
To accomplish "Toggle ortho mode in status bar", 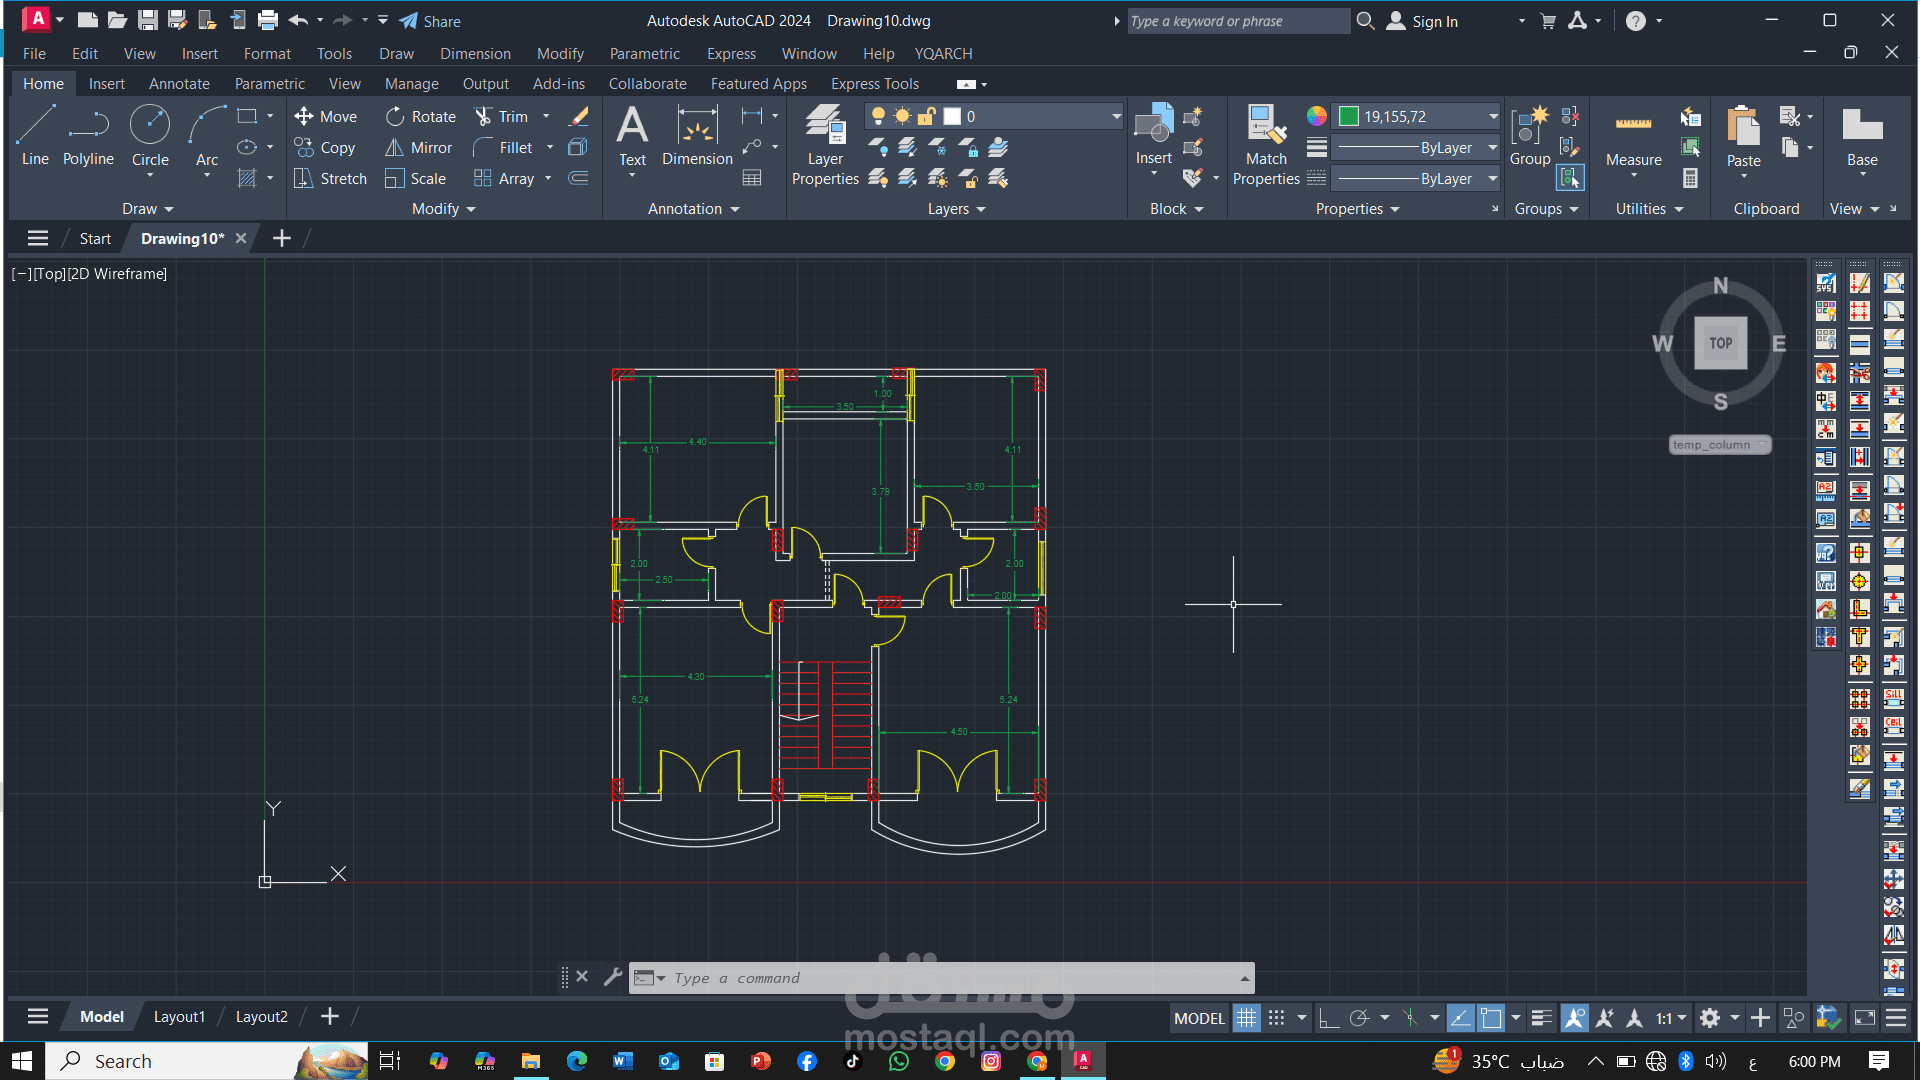I will coord(1328,1018).
